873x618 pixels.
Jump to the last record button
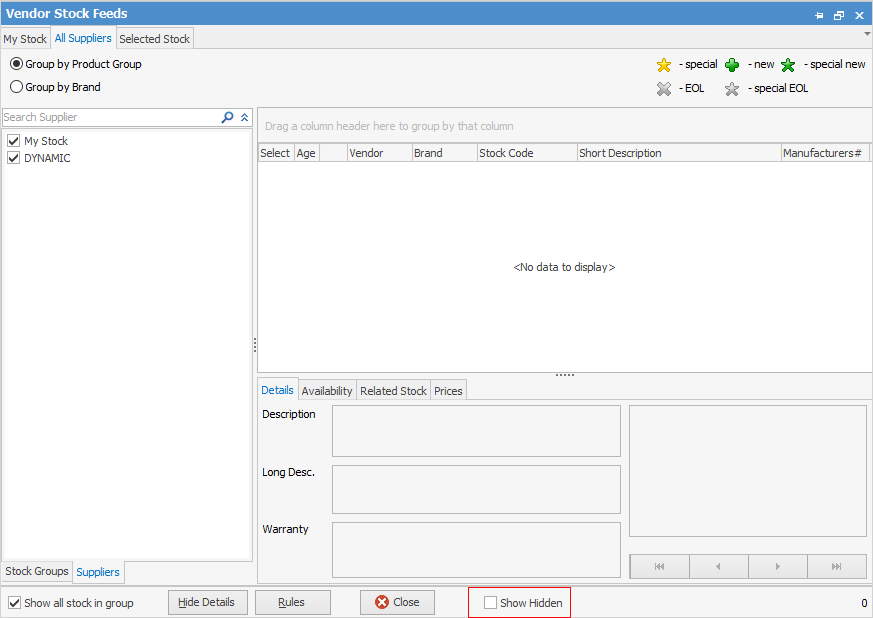pyautogui.click(x=836, y=567)
